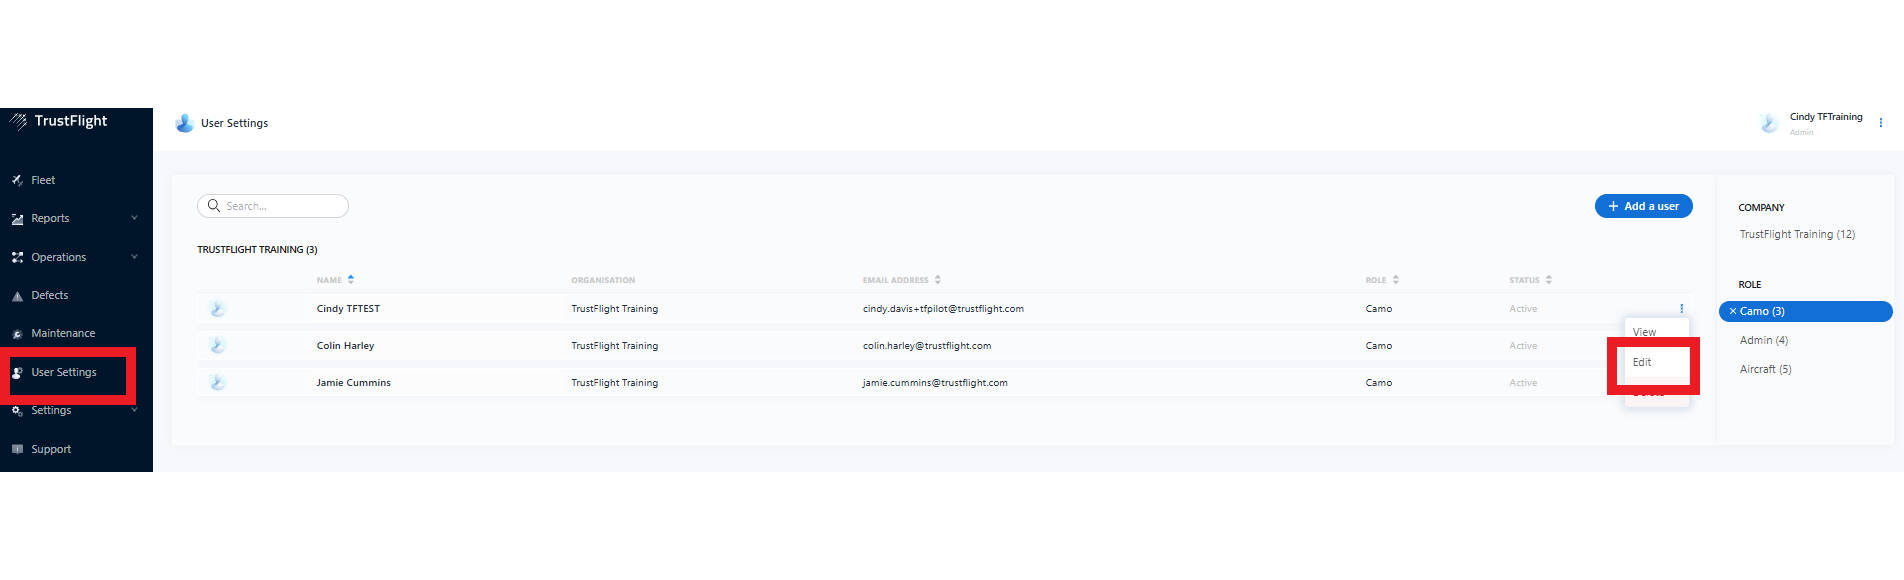The image size is (1904, 580).
Task: Click the name Colin Harley
Action: tap(345, 346)
